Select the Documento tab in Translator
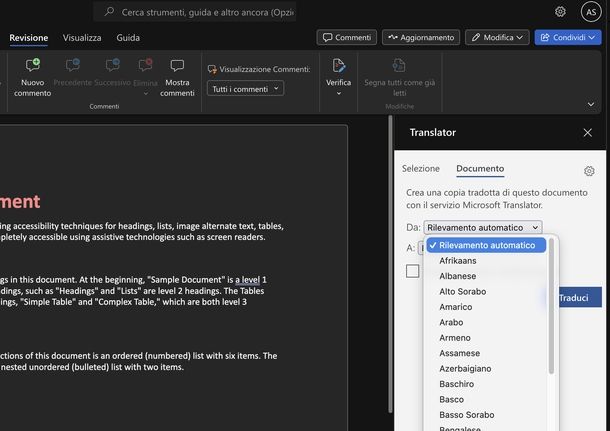Viewport: 610px width, 431px height. (480, 168)
